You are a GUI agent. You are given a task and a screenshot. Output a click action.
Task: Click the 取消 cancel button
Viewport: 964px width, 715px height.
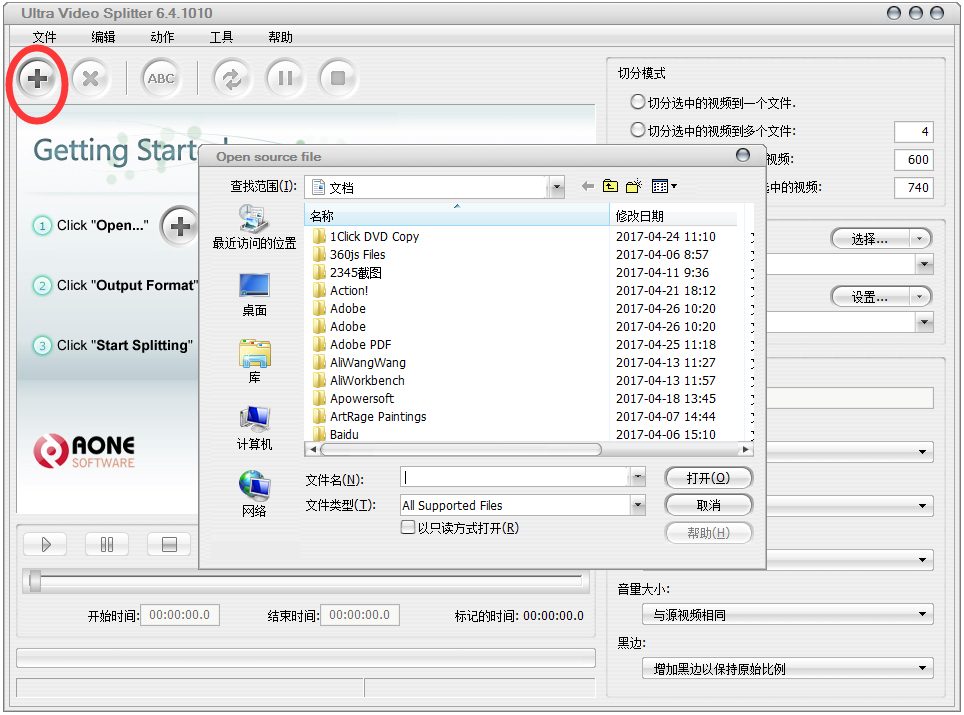pyautogui.click(x=708, y=505)
